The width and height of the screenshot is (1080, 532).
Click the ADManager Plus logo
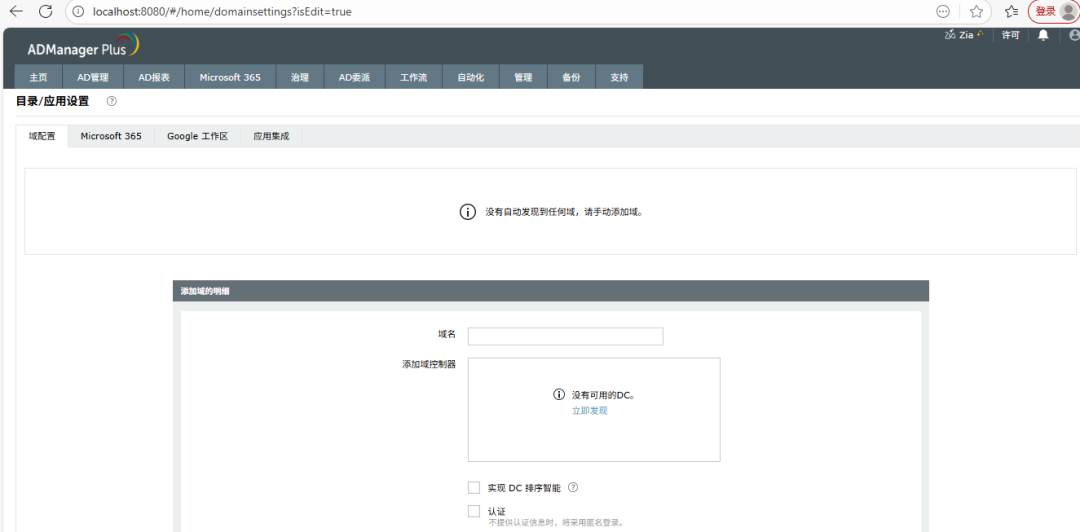[83, 46]
